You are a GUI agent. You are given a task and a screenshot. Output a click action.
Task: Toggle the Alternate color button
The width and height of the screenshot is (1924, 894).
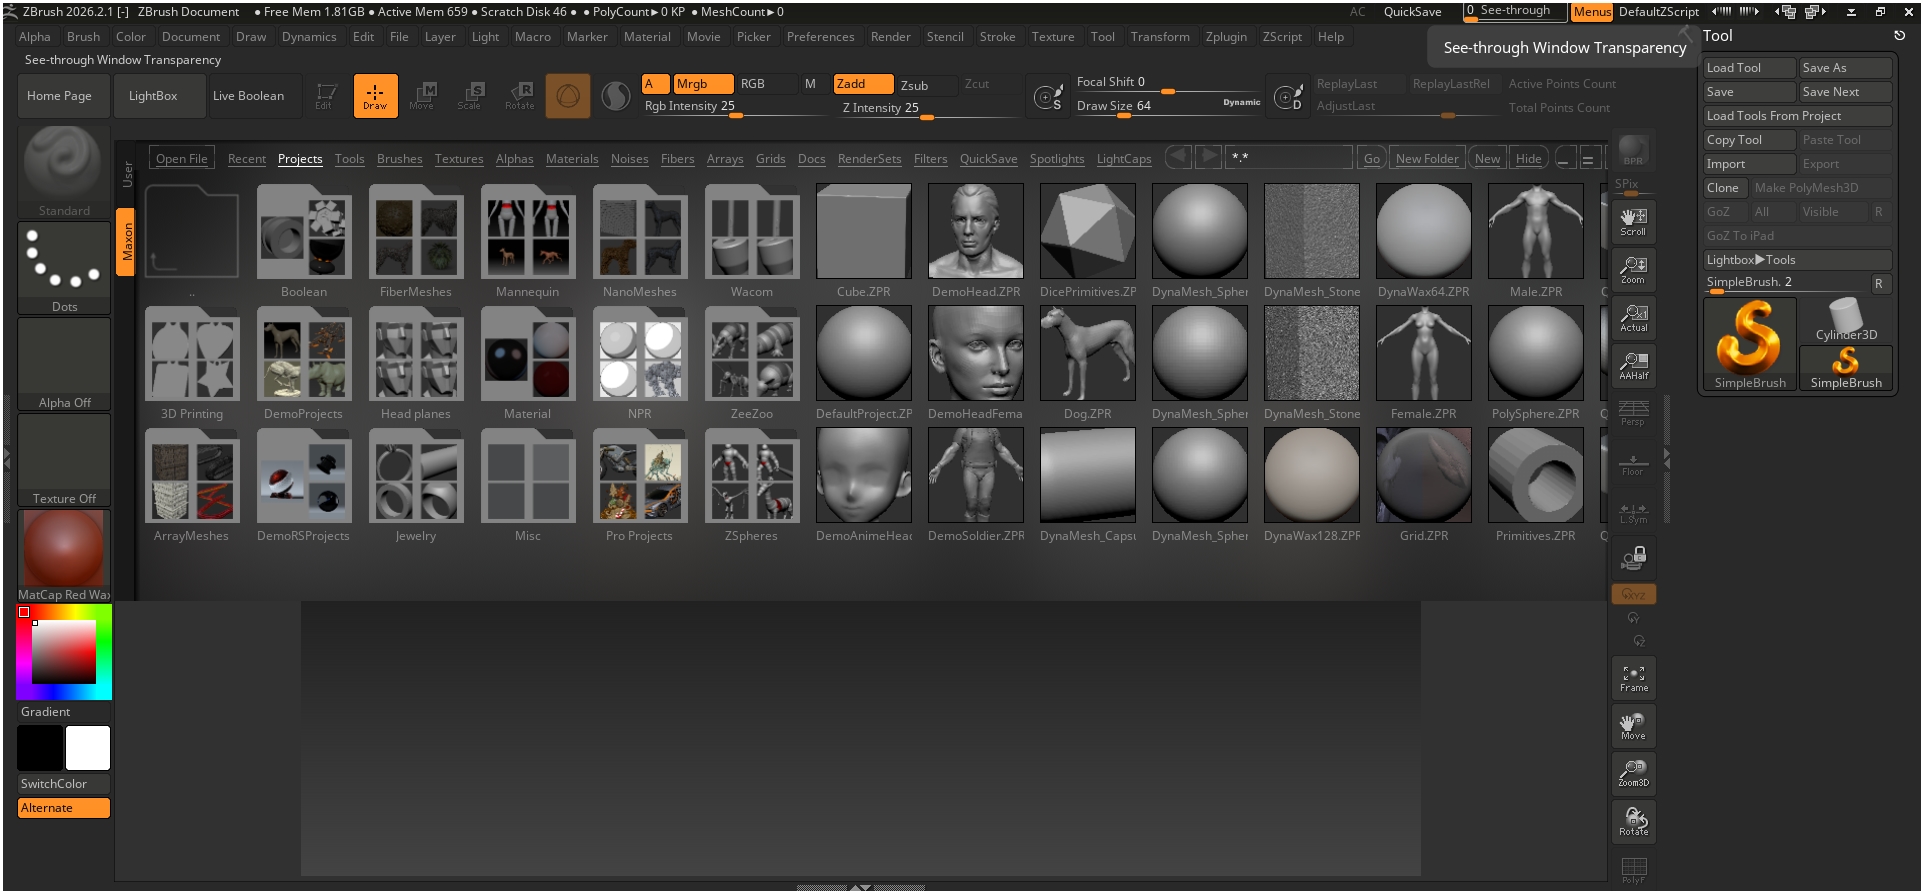(64, 808)
